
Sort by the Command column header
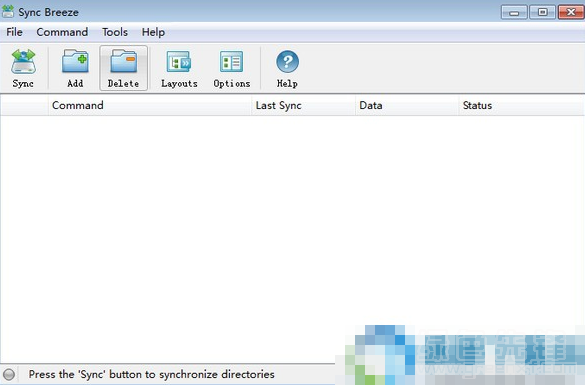pyautogui.click(x=150, y=106)
